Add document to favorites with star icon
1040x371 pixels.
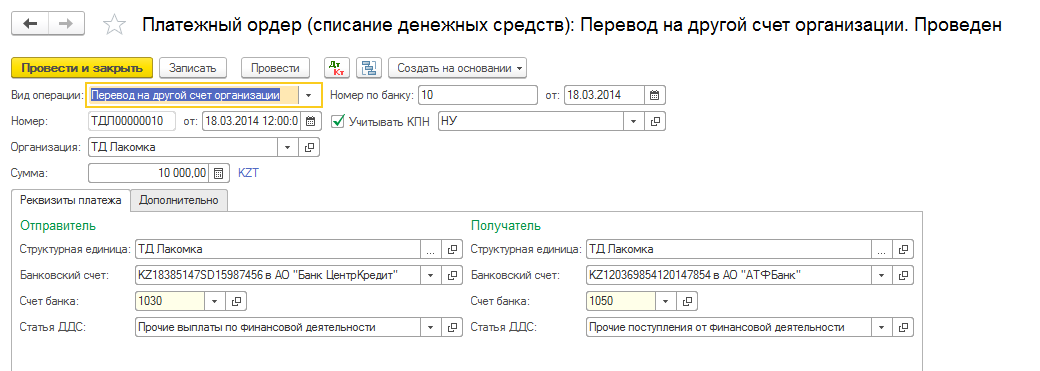coord(115,25)
